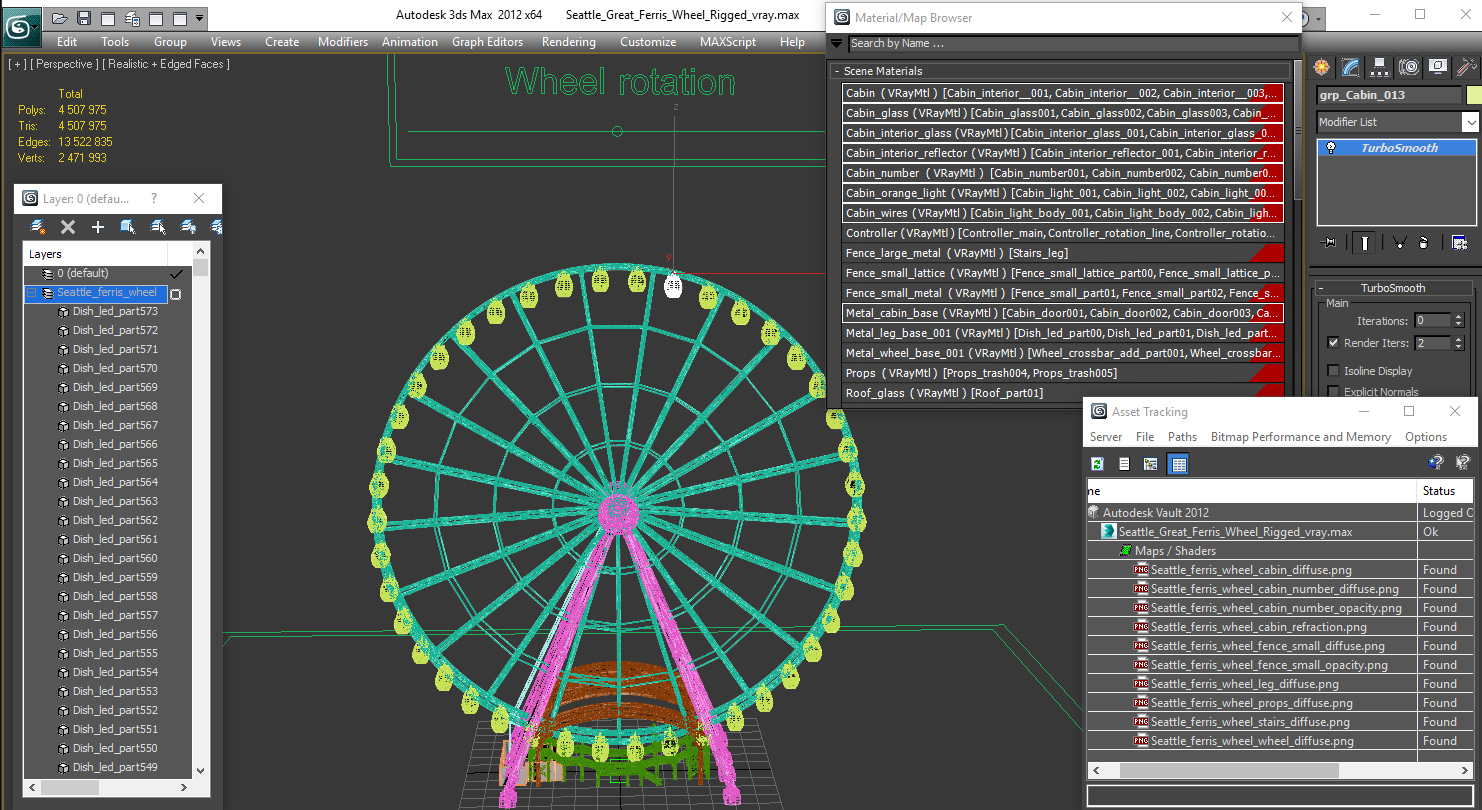Click the Refresh icon in Asset Tracking

(x=1097, y=464)
